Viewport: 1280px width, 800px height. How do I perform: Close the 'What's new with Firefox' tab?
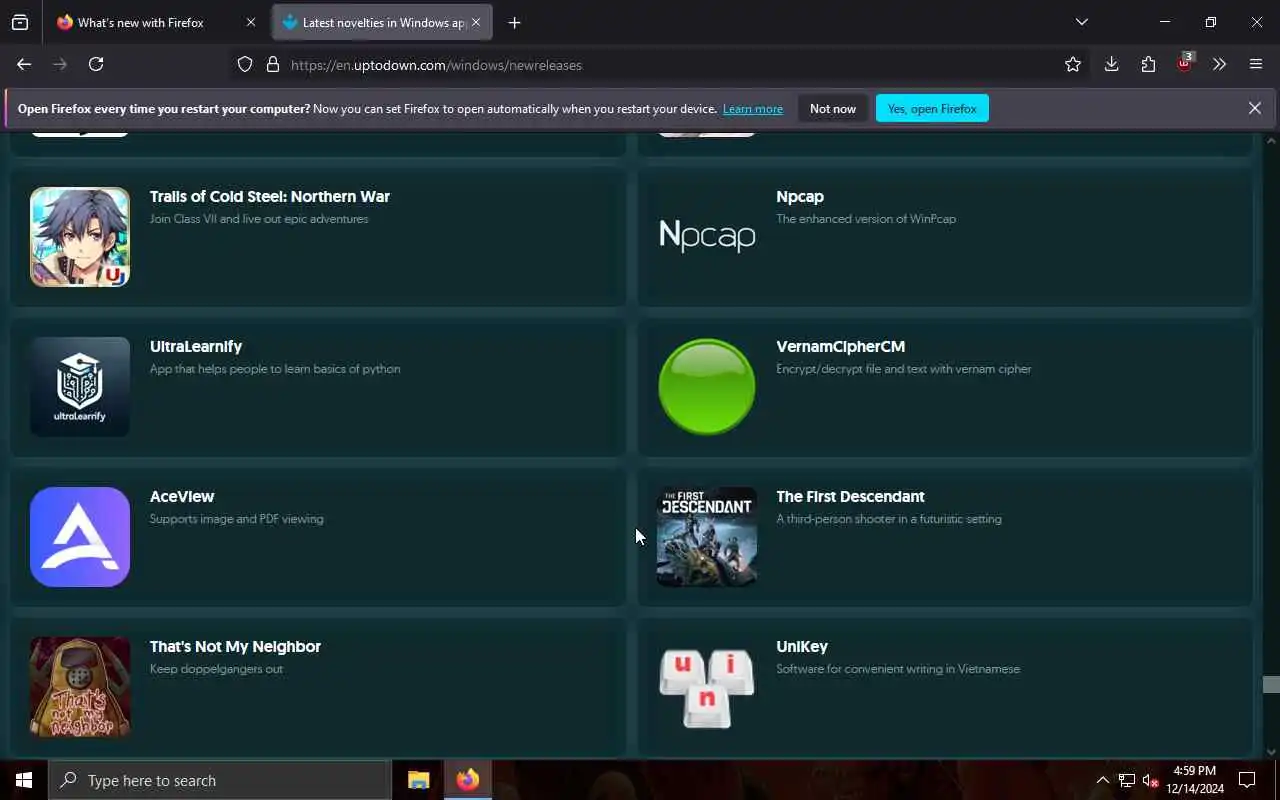tap(251, 22)
